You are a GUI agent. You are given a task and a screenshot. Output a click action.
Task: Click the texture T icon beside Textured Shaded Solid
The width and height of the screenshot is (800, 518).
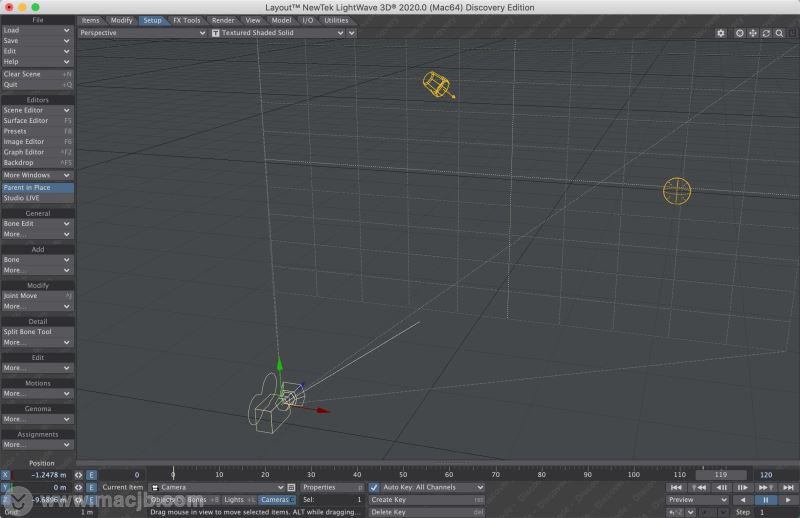[x=216, y=33]
